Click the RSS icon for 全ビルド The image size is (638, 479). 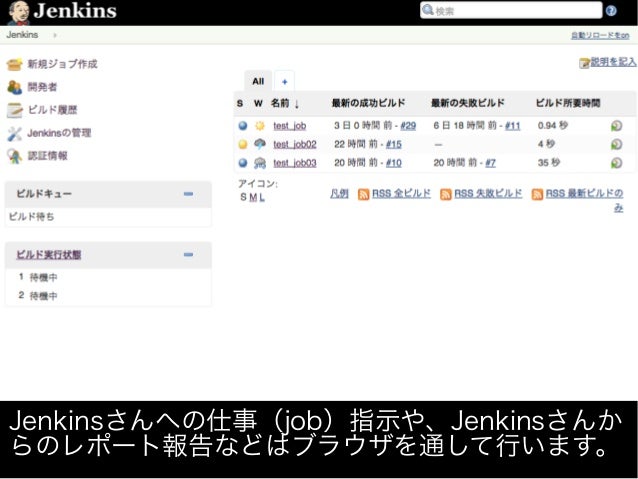pyautogui.click(x=363, y=194)
